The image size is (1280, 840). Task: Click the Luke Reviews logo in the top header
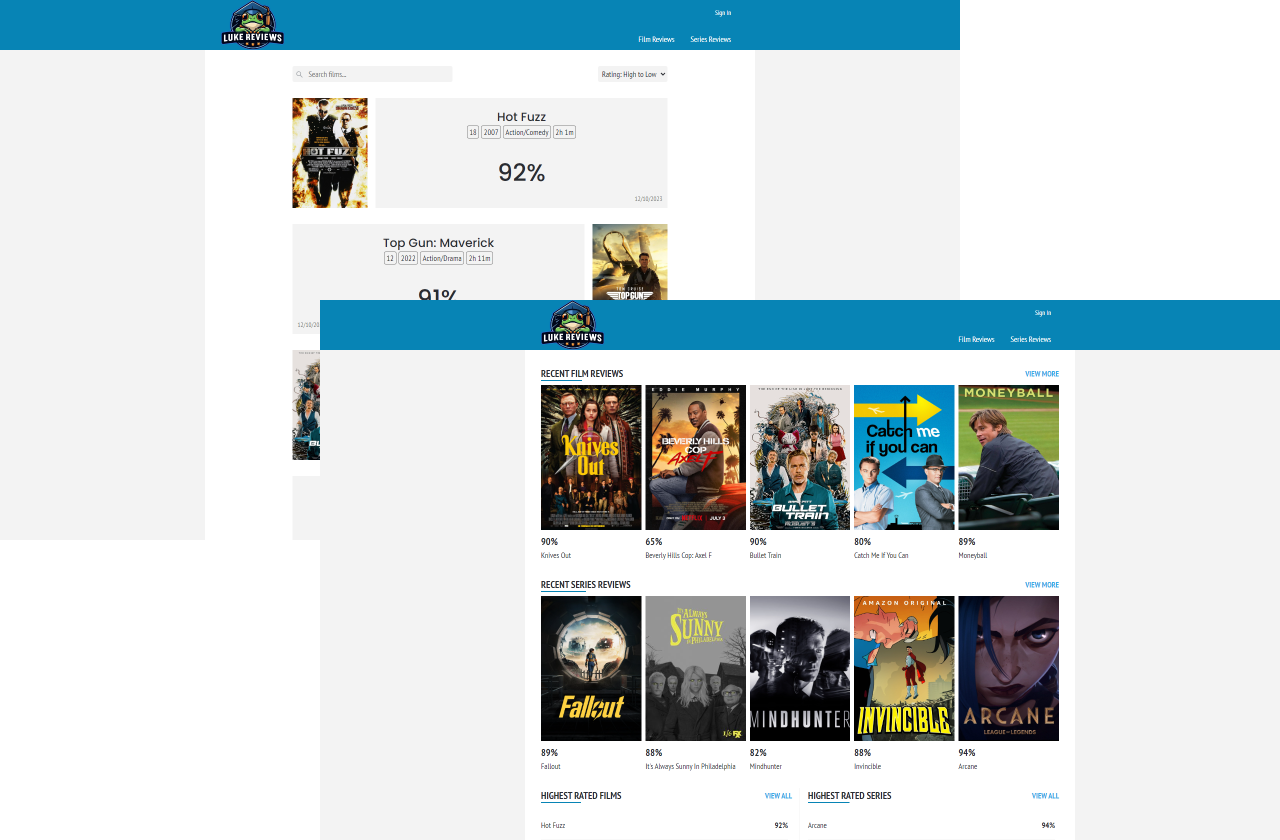252,24
